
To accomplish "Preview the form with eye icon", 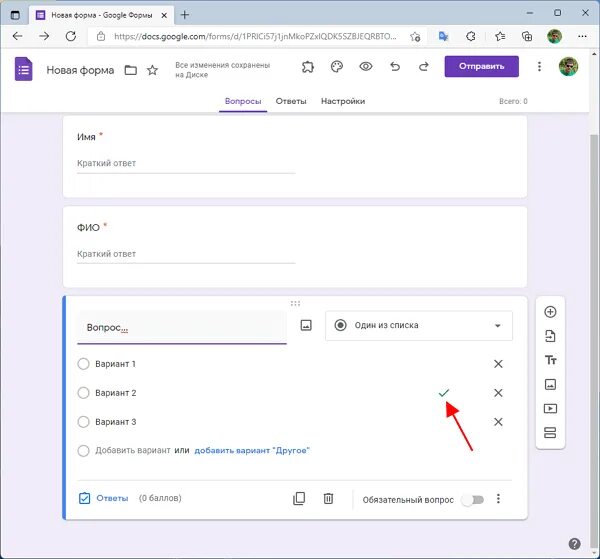I will point(366,67).
